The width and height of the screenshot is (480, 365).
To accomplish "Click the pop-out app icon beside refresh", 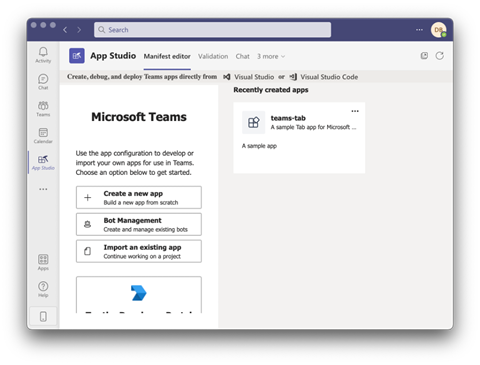I will (x=424, y=56).
